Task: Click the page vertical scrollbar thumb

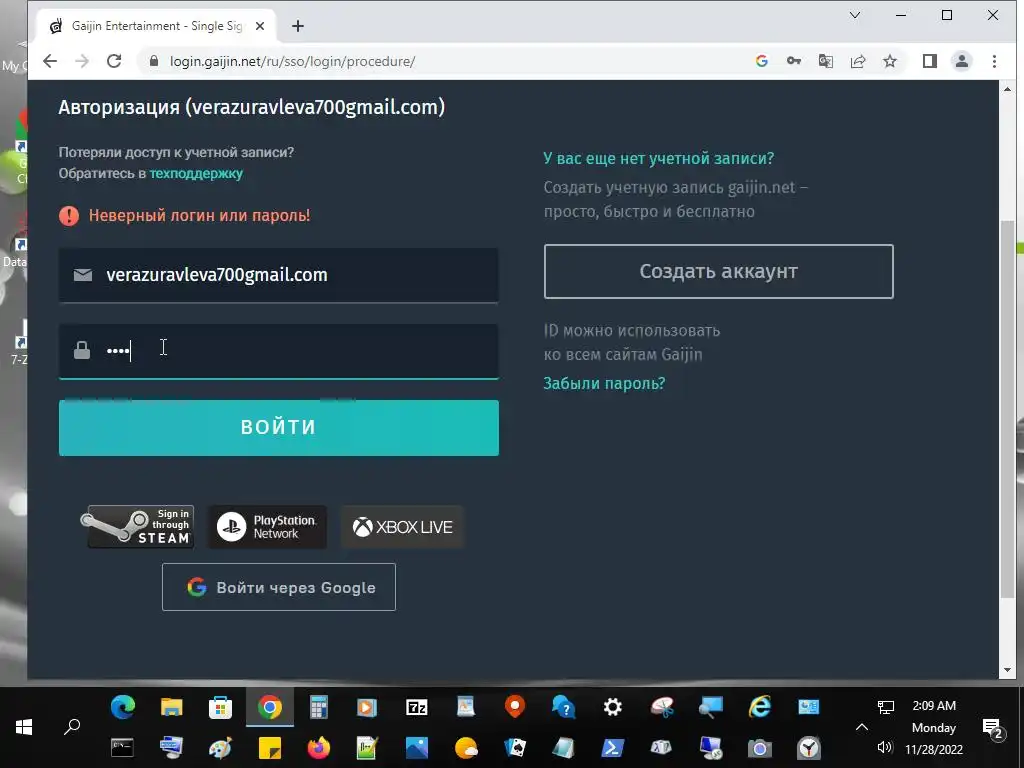Action: [x=1007, y=409]
